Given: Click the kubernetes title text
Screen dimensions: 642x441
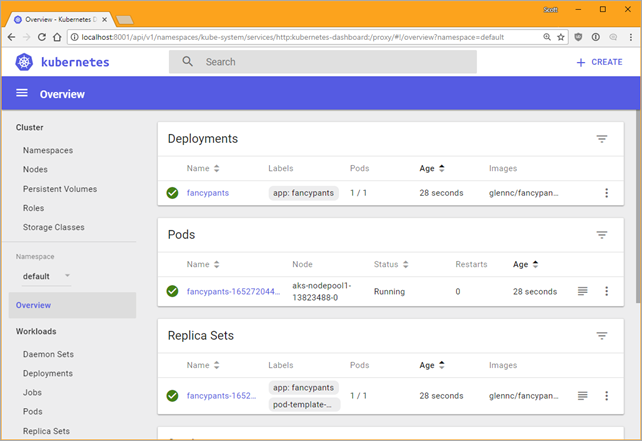Looking at the screenshot, I should pyautogui.click(x=75, y=62).
